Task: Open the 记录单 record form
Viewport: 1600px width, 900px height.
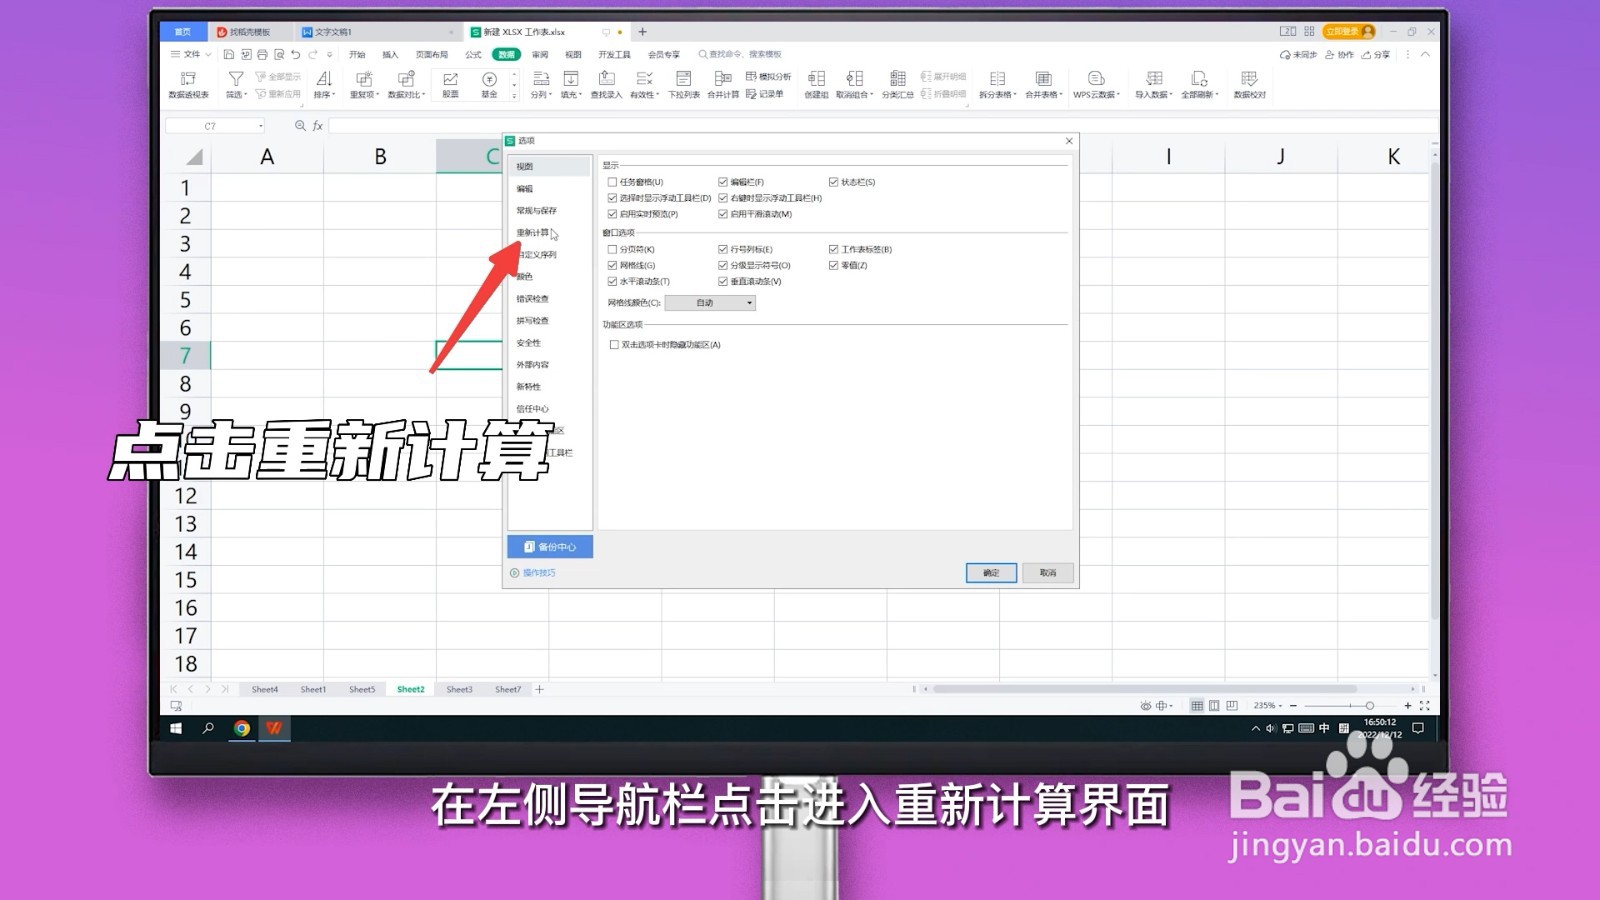Action: click(765, 94)
